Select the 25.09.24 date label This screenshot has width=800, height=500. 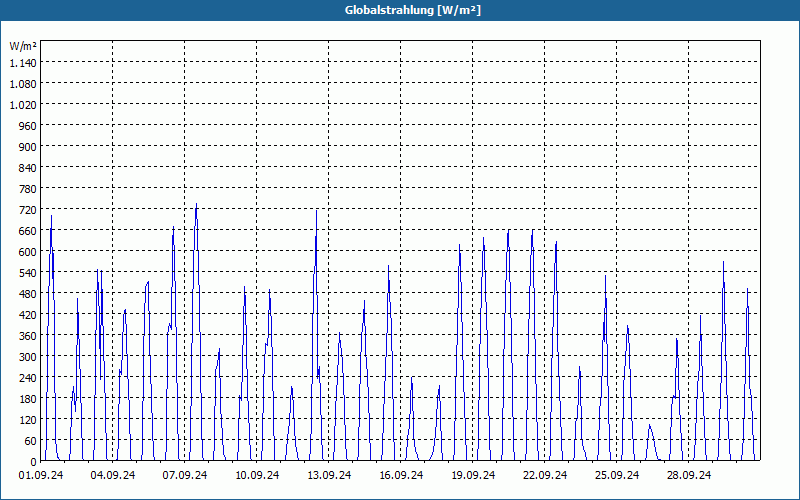pyautogui.click(x=616, y=475)
